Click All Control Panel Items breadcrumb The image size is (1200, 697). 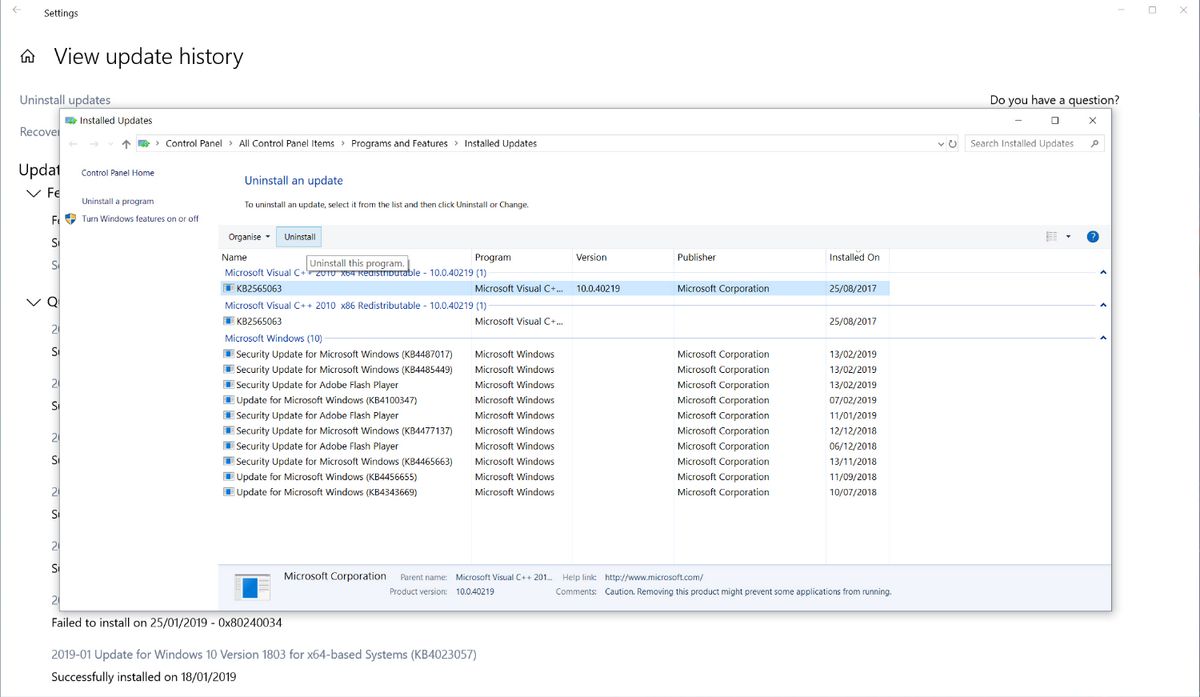287,144
